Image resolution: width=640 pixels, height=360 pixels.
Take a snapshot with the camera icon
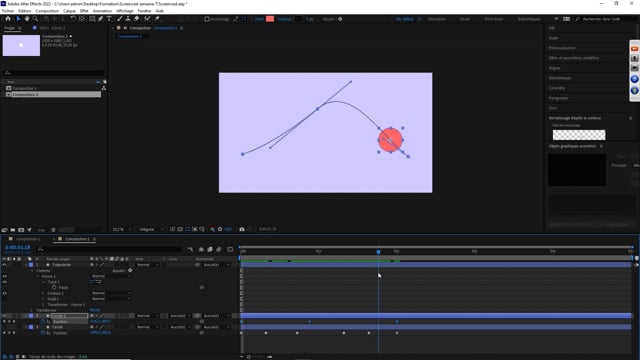242,229
